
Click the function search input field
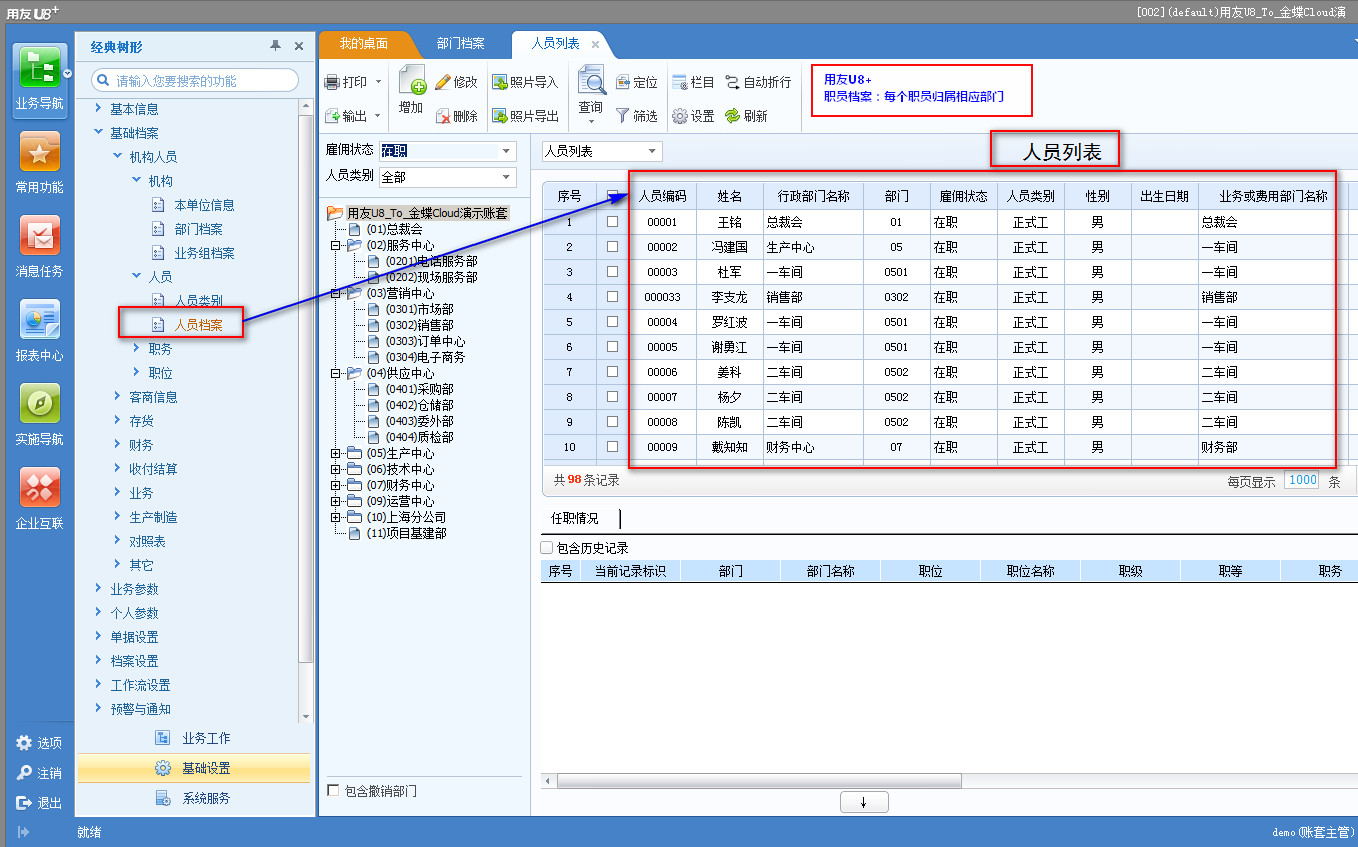[x=200, y=81]
